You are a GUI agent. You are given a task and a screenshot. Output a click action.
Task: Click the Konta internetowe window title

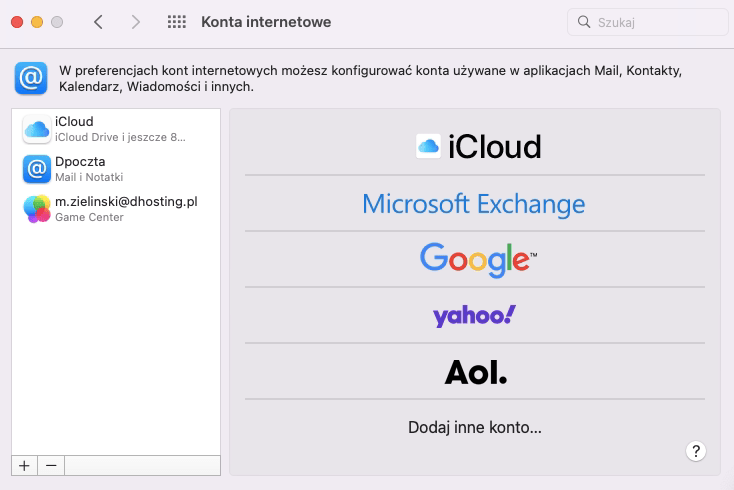(266, 22)
